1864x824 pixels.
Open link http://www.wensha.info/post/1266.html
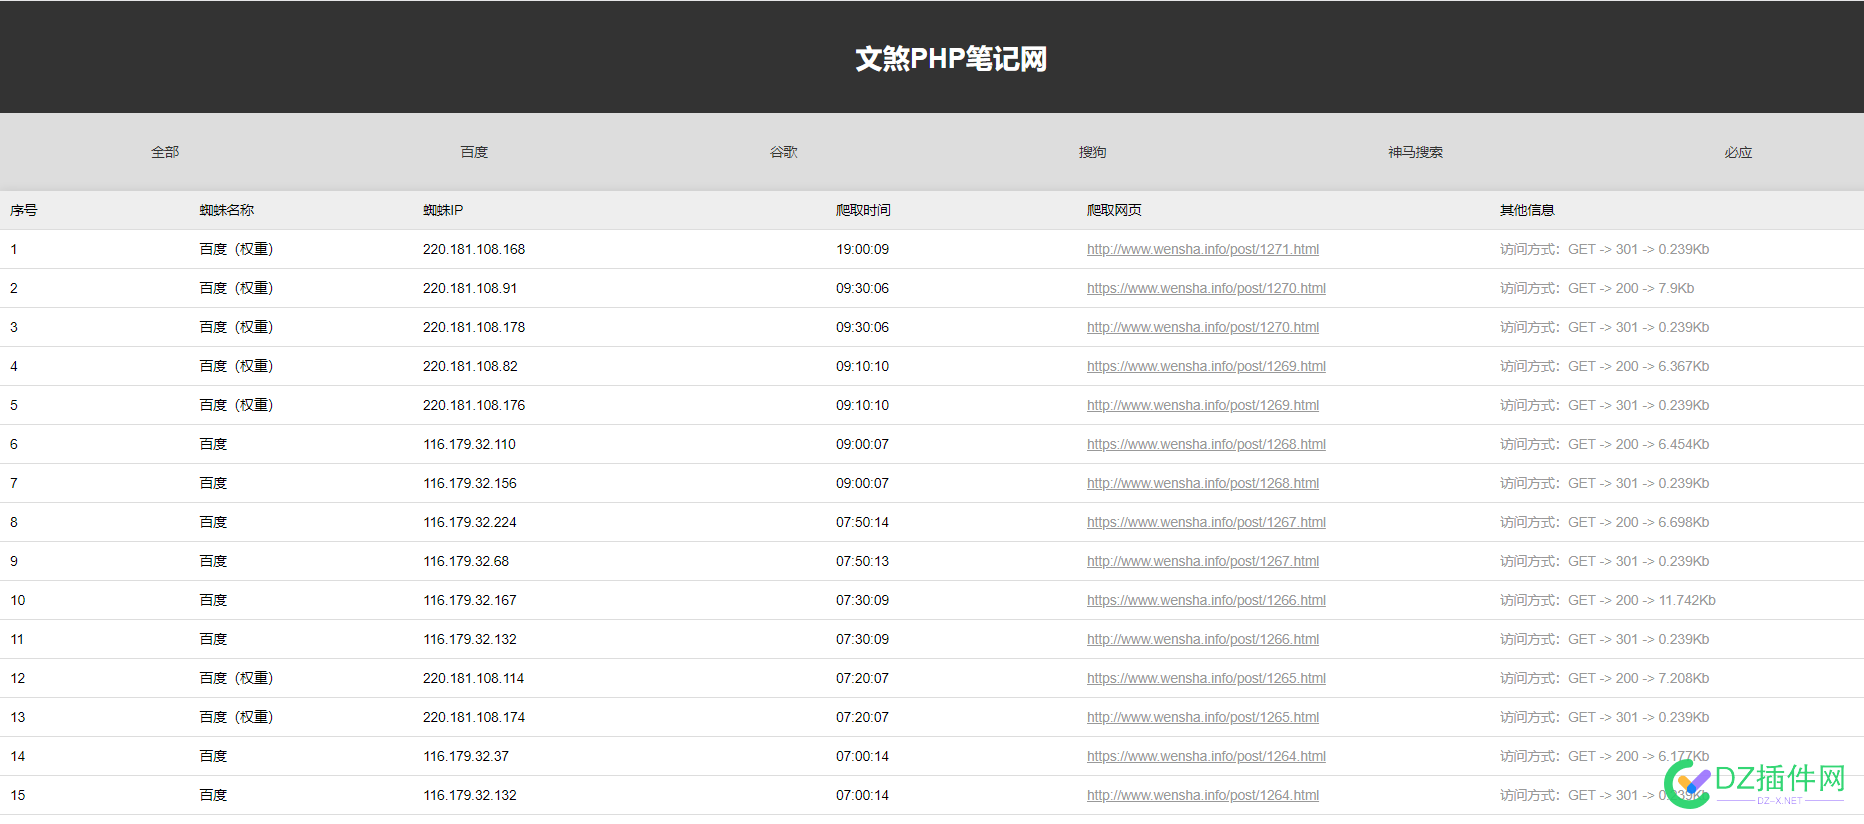click(1203, 639)
